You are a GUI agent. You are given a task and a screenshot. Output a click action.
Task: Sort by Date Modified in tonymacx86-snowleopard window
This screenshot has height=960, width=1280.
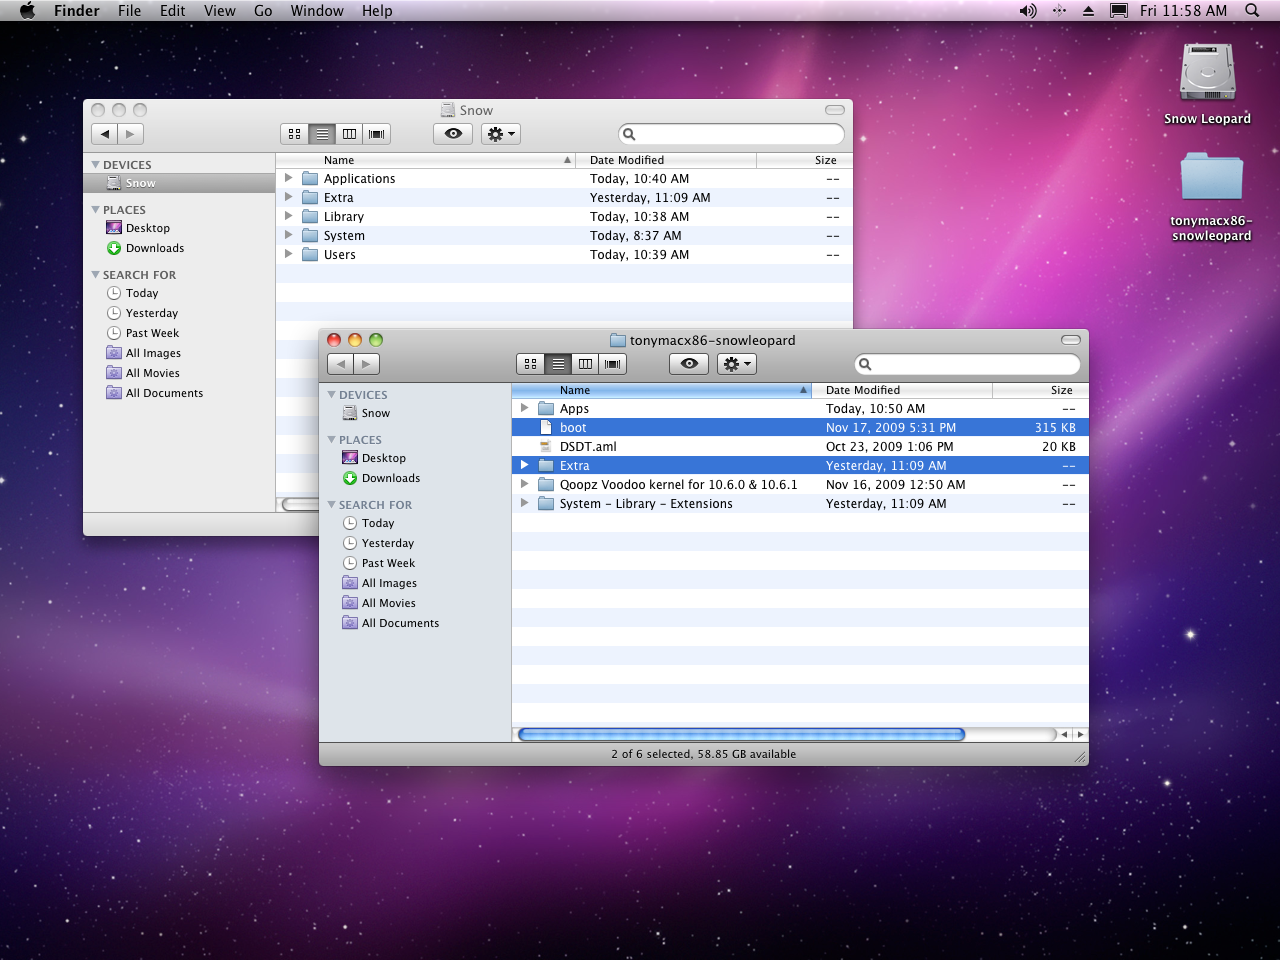[901, 390]
